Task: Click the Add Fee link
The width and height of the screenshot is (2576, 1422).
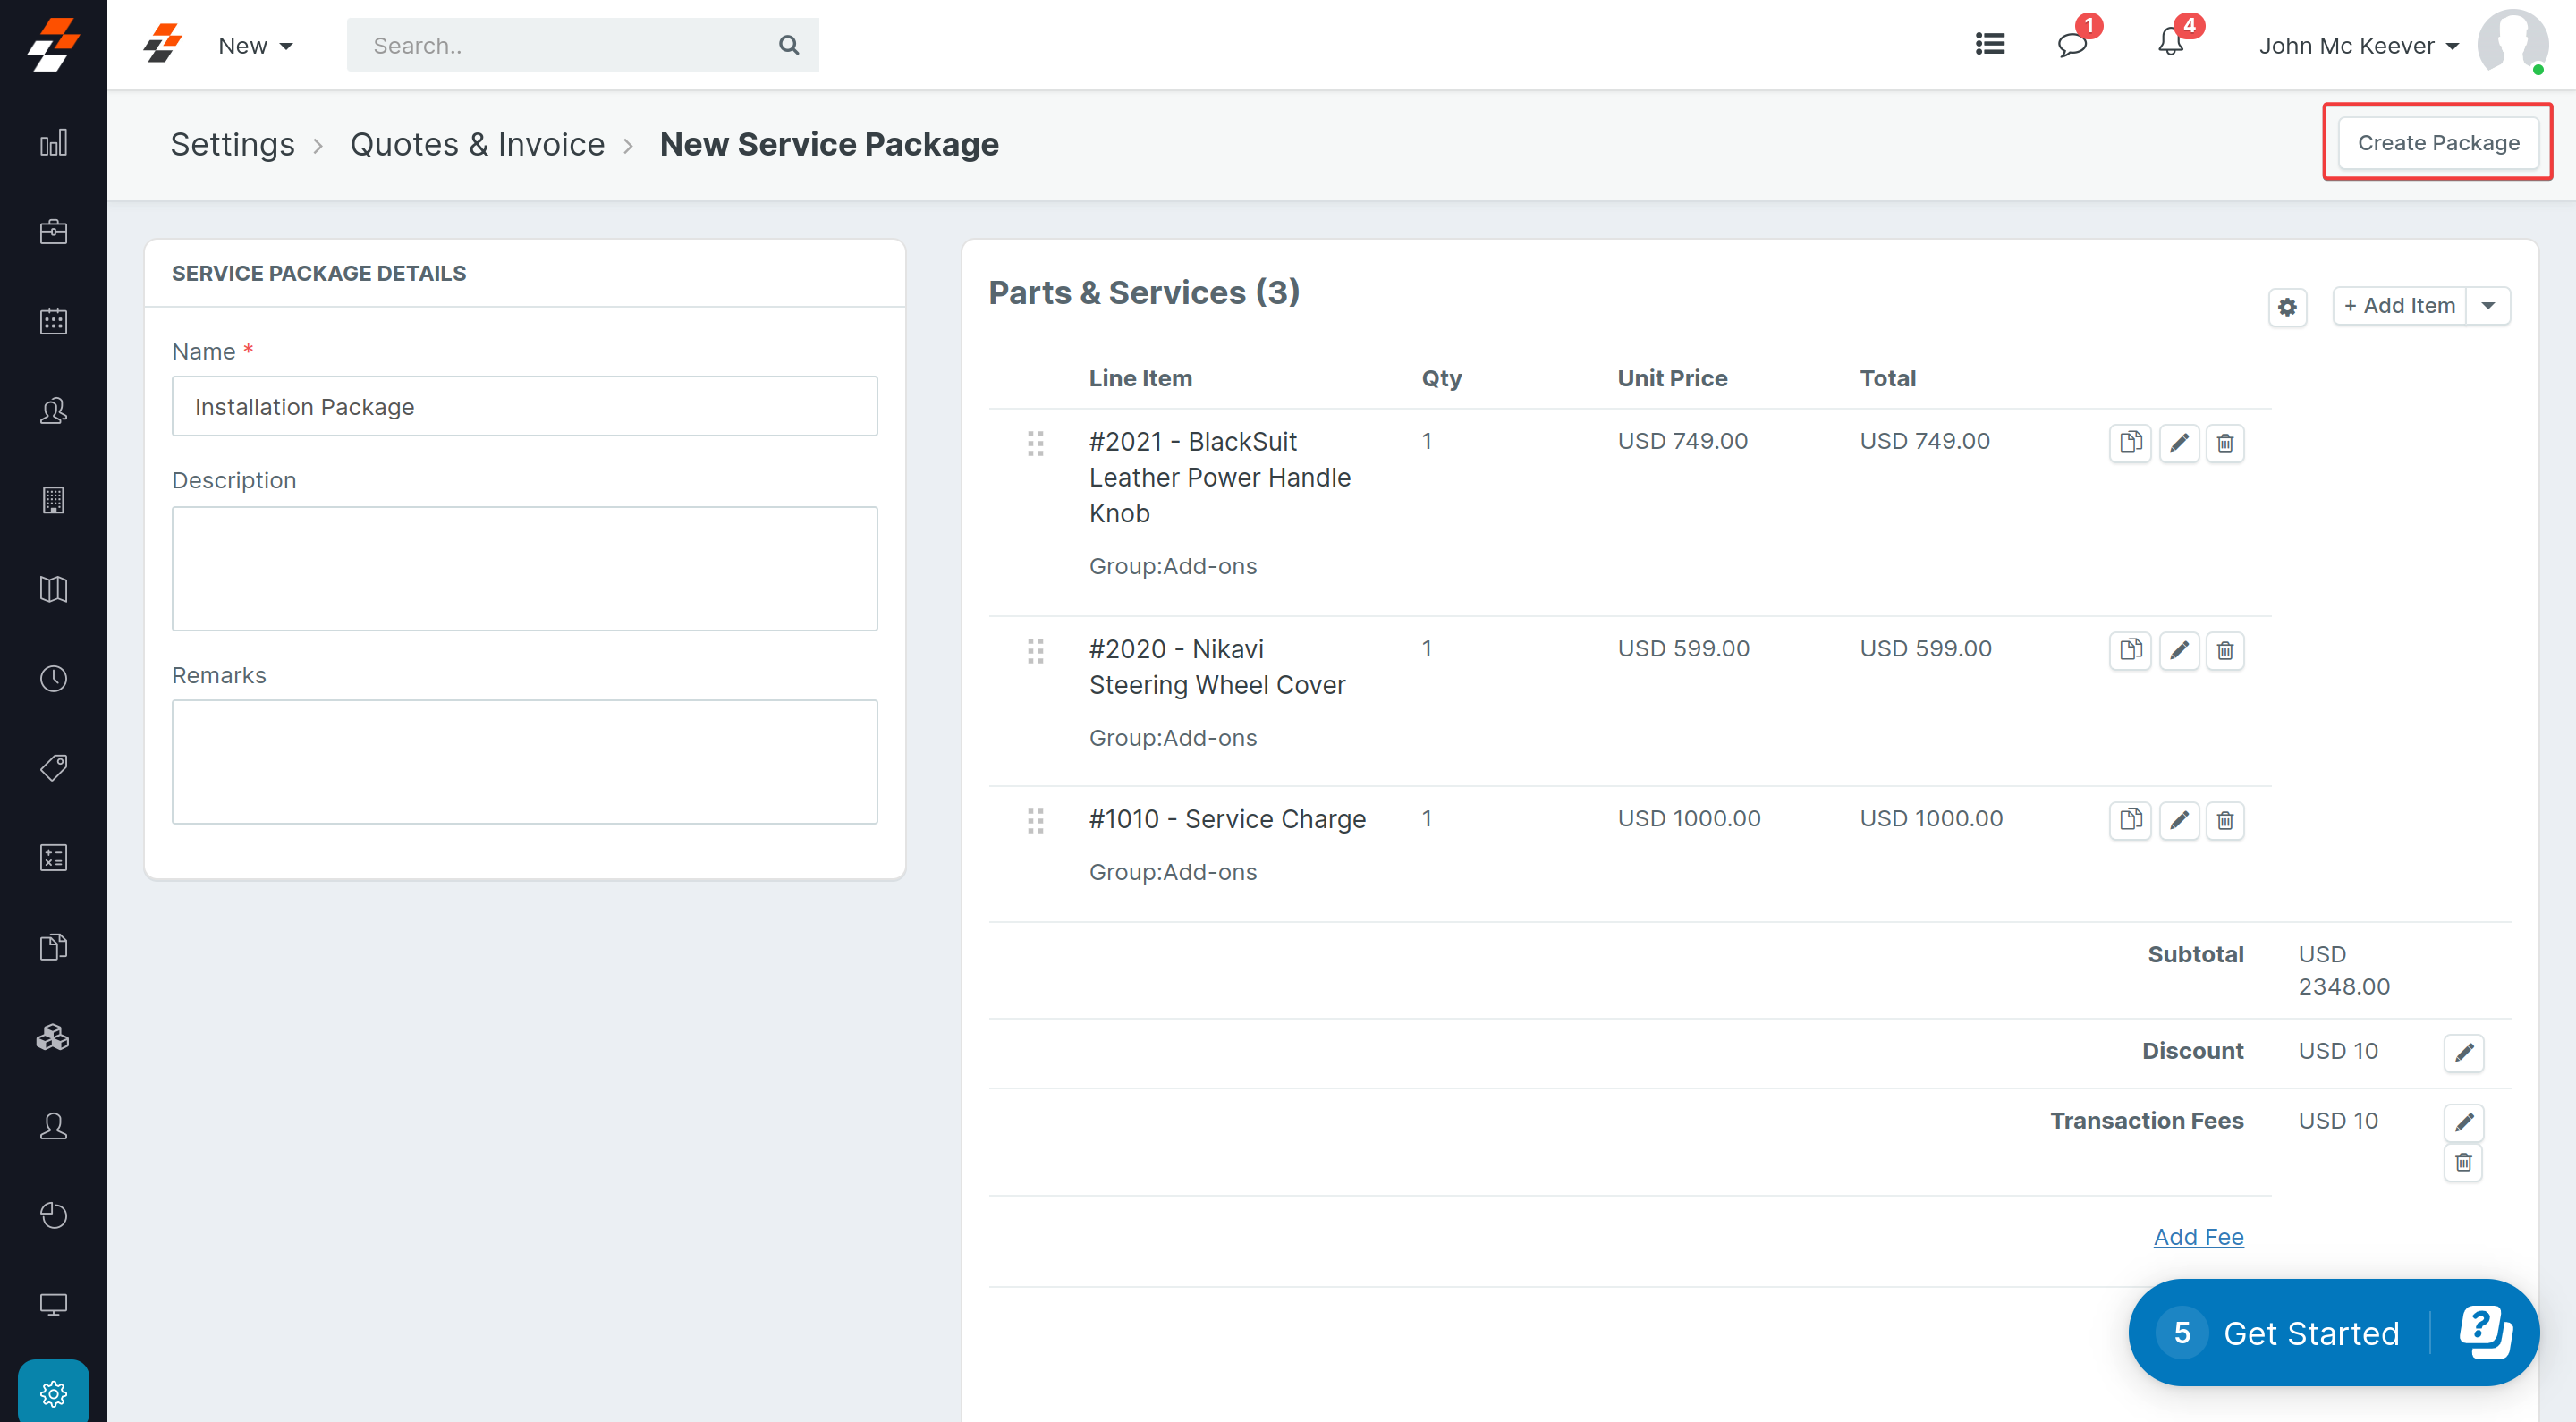Action: coord(2197,1237)
